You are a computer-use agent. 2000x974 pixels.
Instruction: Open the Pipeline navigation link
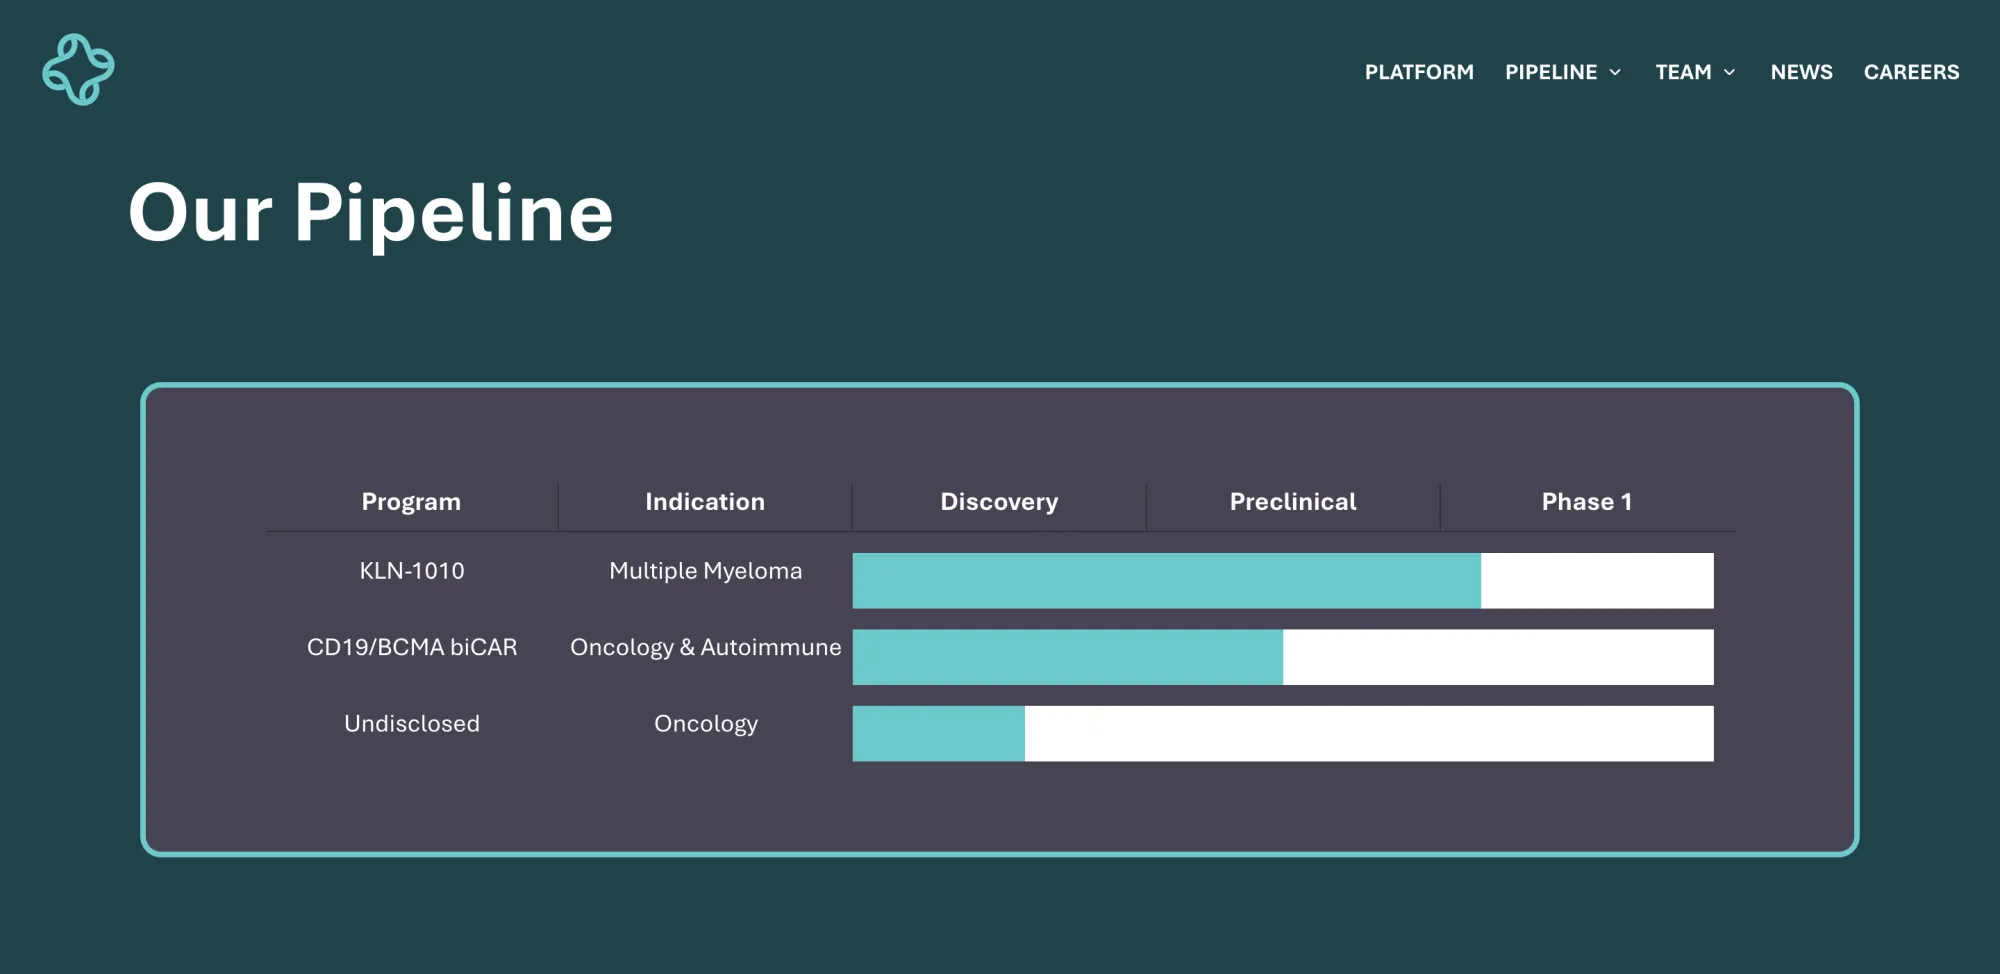tap(1550, 72)
